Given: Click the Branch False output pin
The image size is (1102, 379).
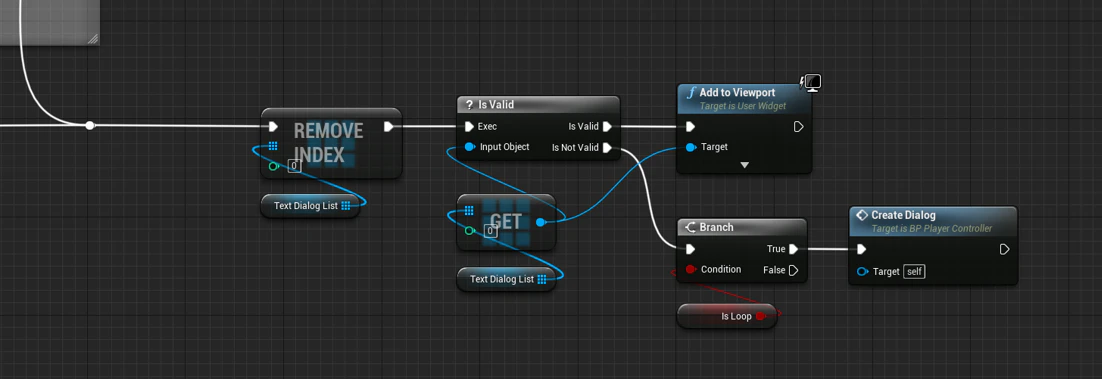Looking at the screenshot, I should (793, 270).
